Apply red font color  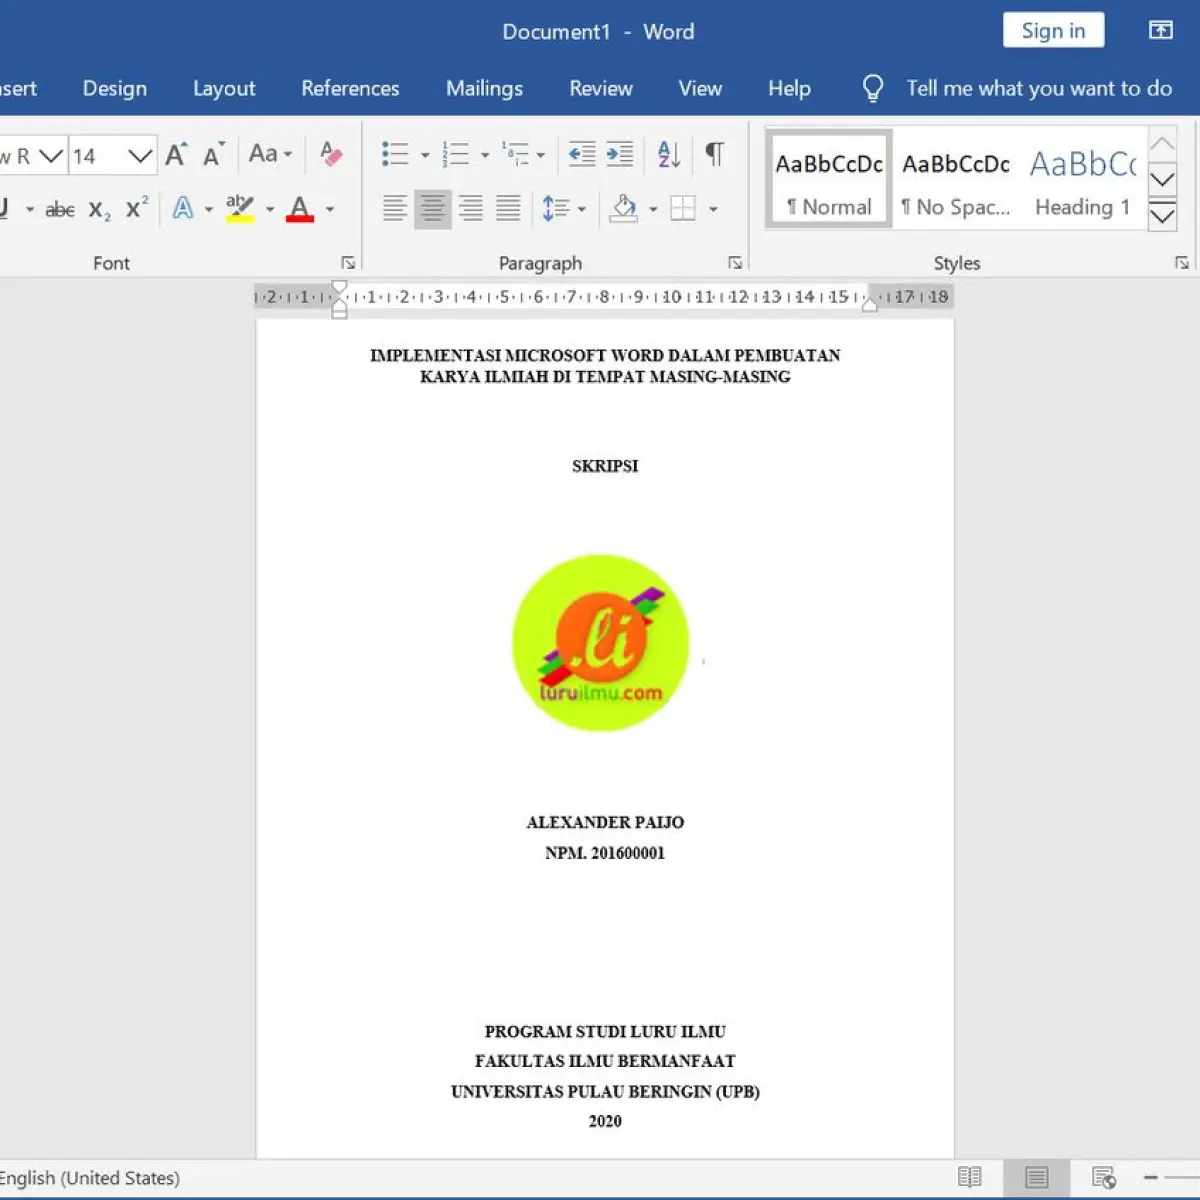300,208
